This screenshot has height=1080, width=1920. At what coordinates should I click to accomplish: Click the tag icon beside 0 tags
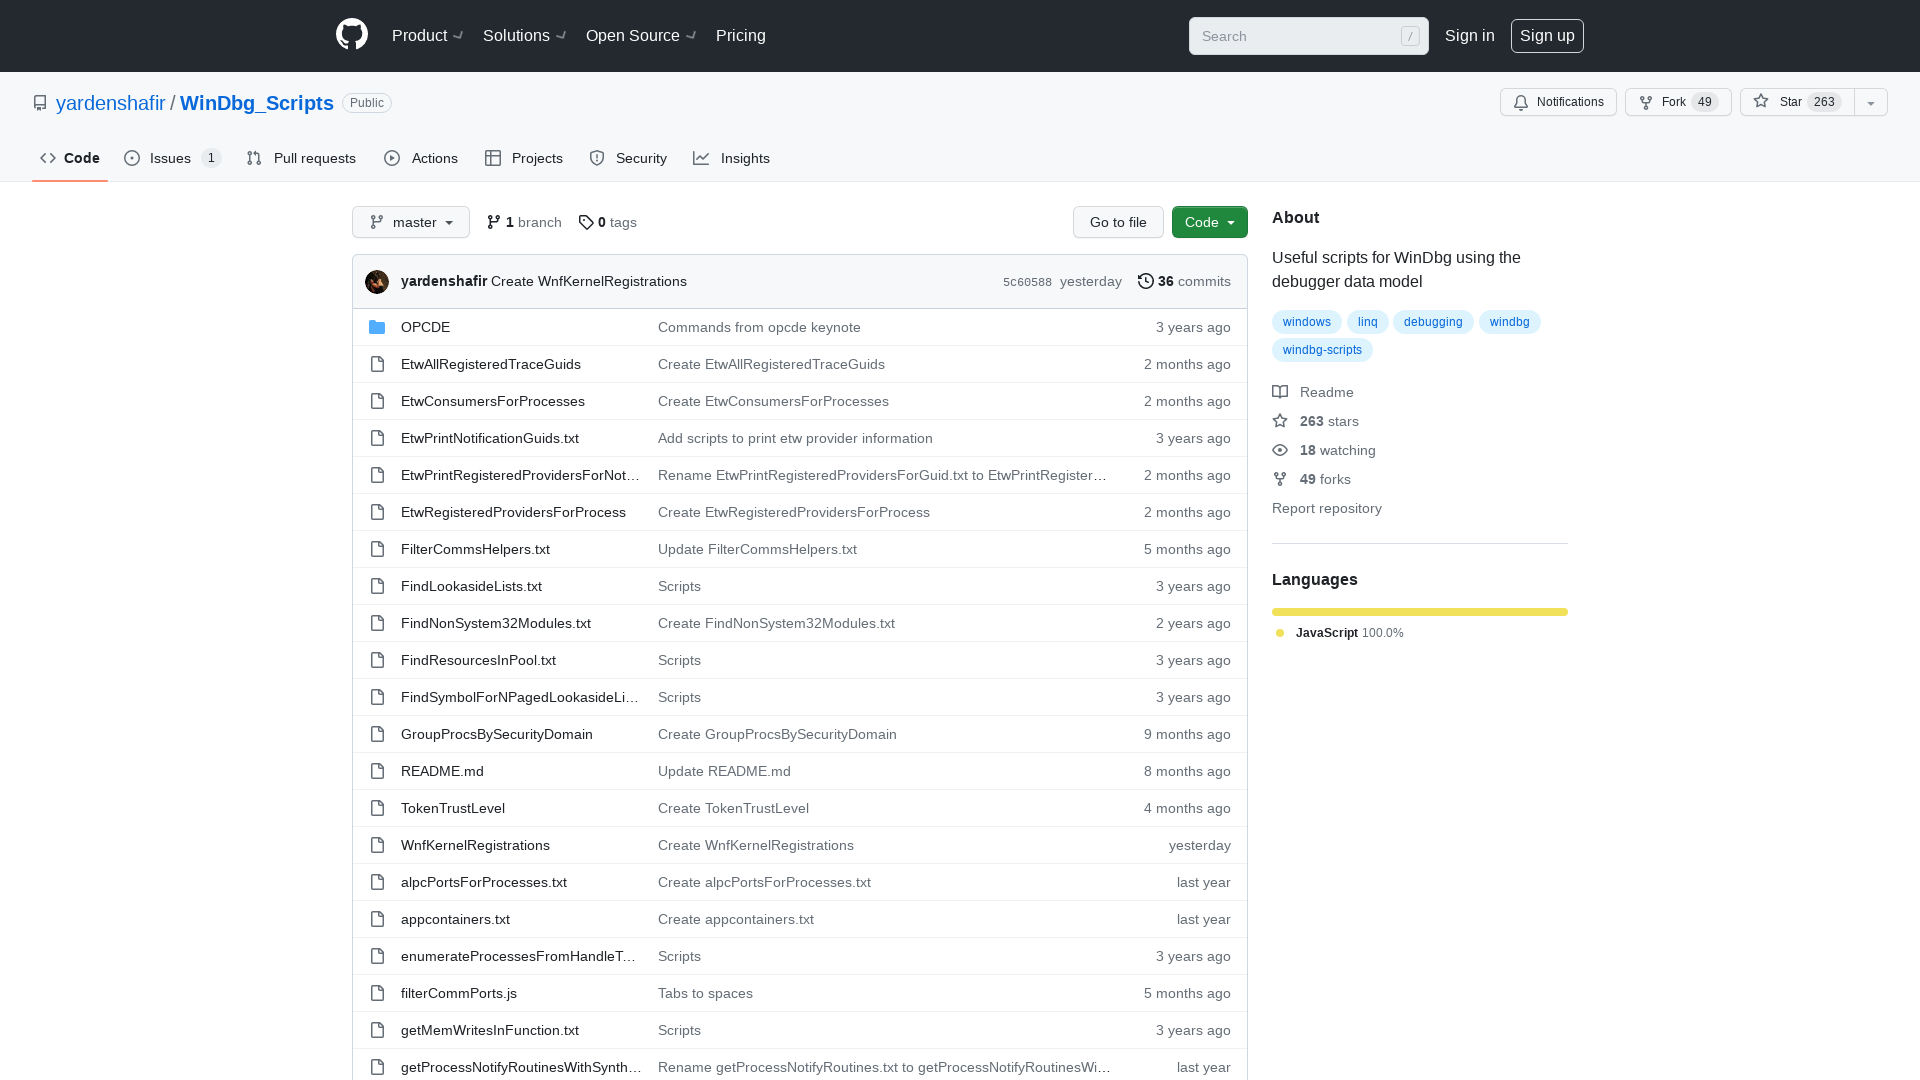(586, 222)
